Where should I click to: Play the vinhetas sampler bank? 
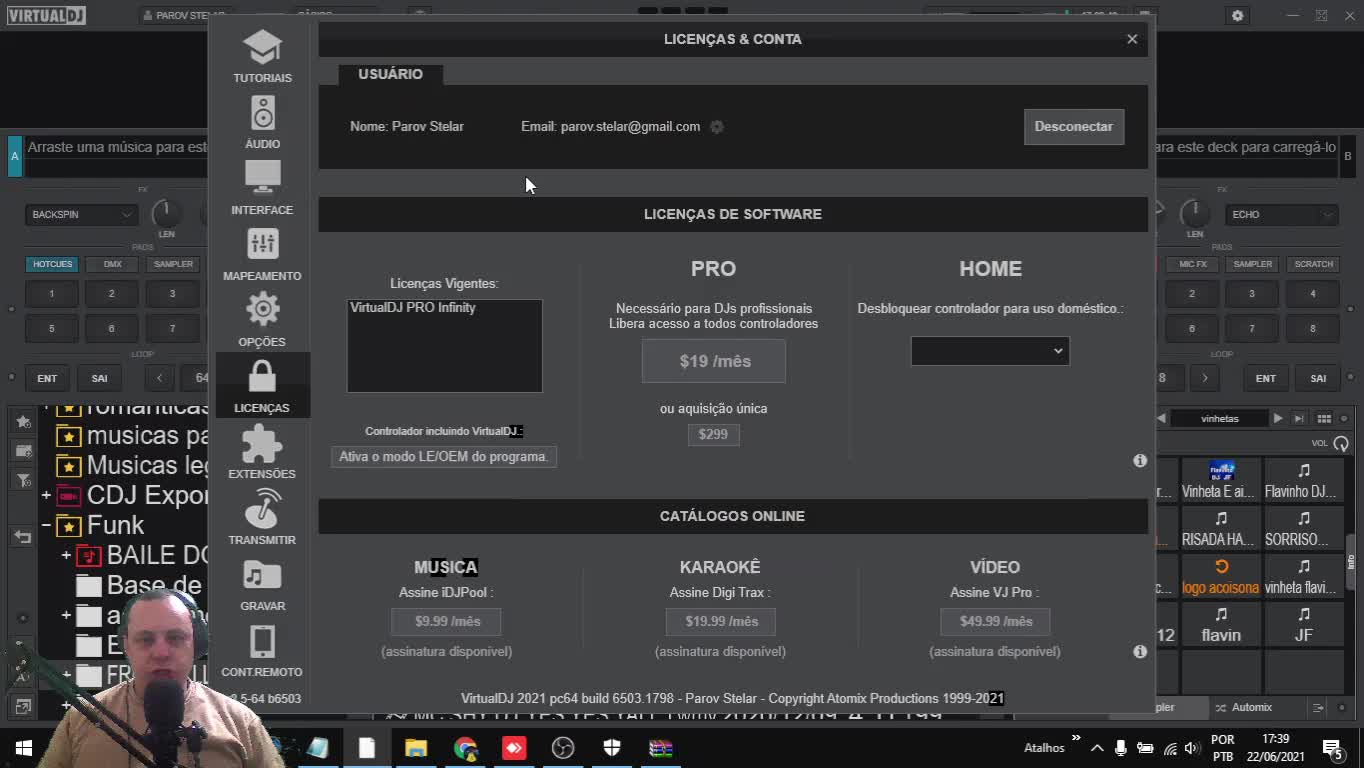[x=1278, y=418]
